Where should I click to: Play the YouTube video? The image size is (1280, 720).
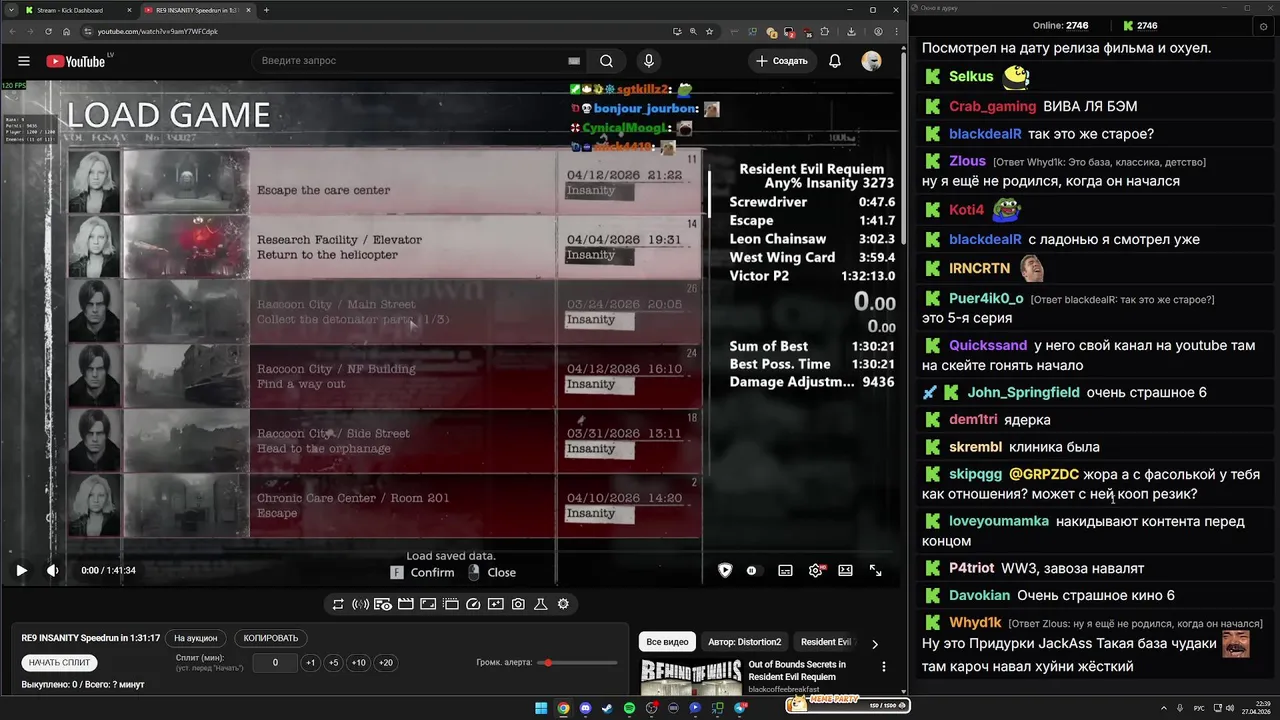[21, 571]
